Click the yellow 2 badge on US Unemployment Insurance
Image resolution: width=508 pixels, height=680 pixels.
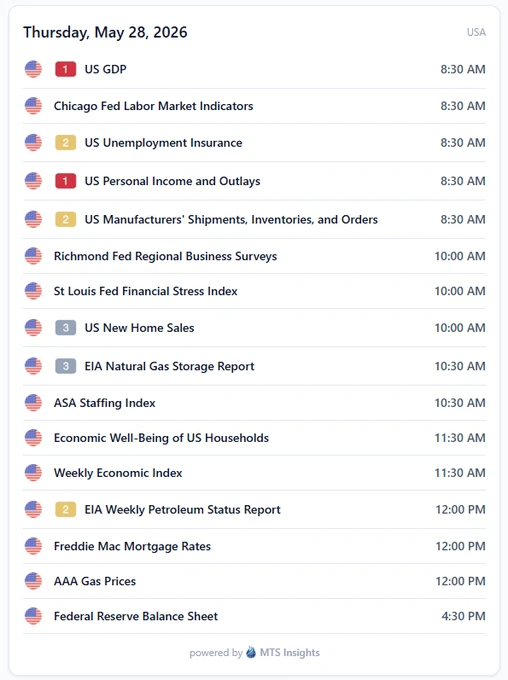66,143
